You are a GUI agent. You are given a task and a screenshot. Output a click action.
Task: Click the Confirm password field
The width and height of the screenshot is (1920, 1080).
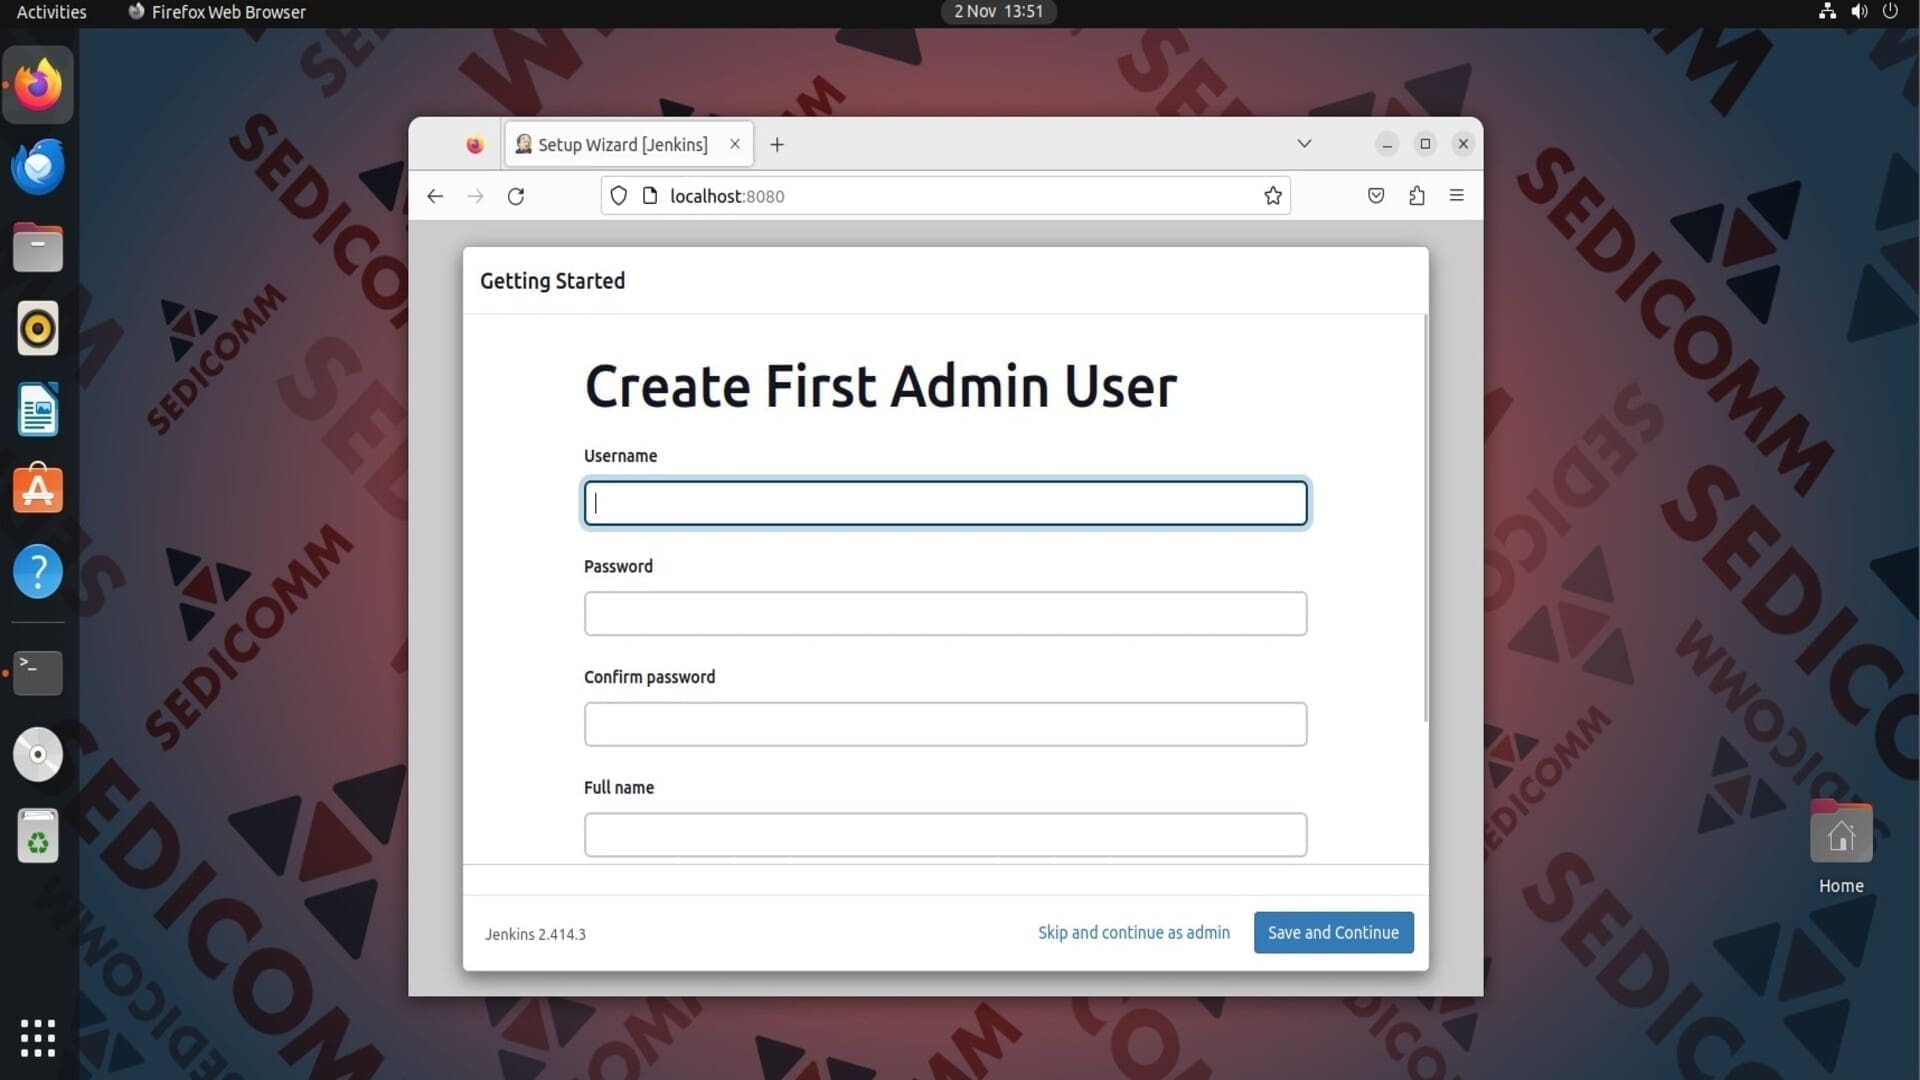pyautogui.click(x=945, y=724)
